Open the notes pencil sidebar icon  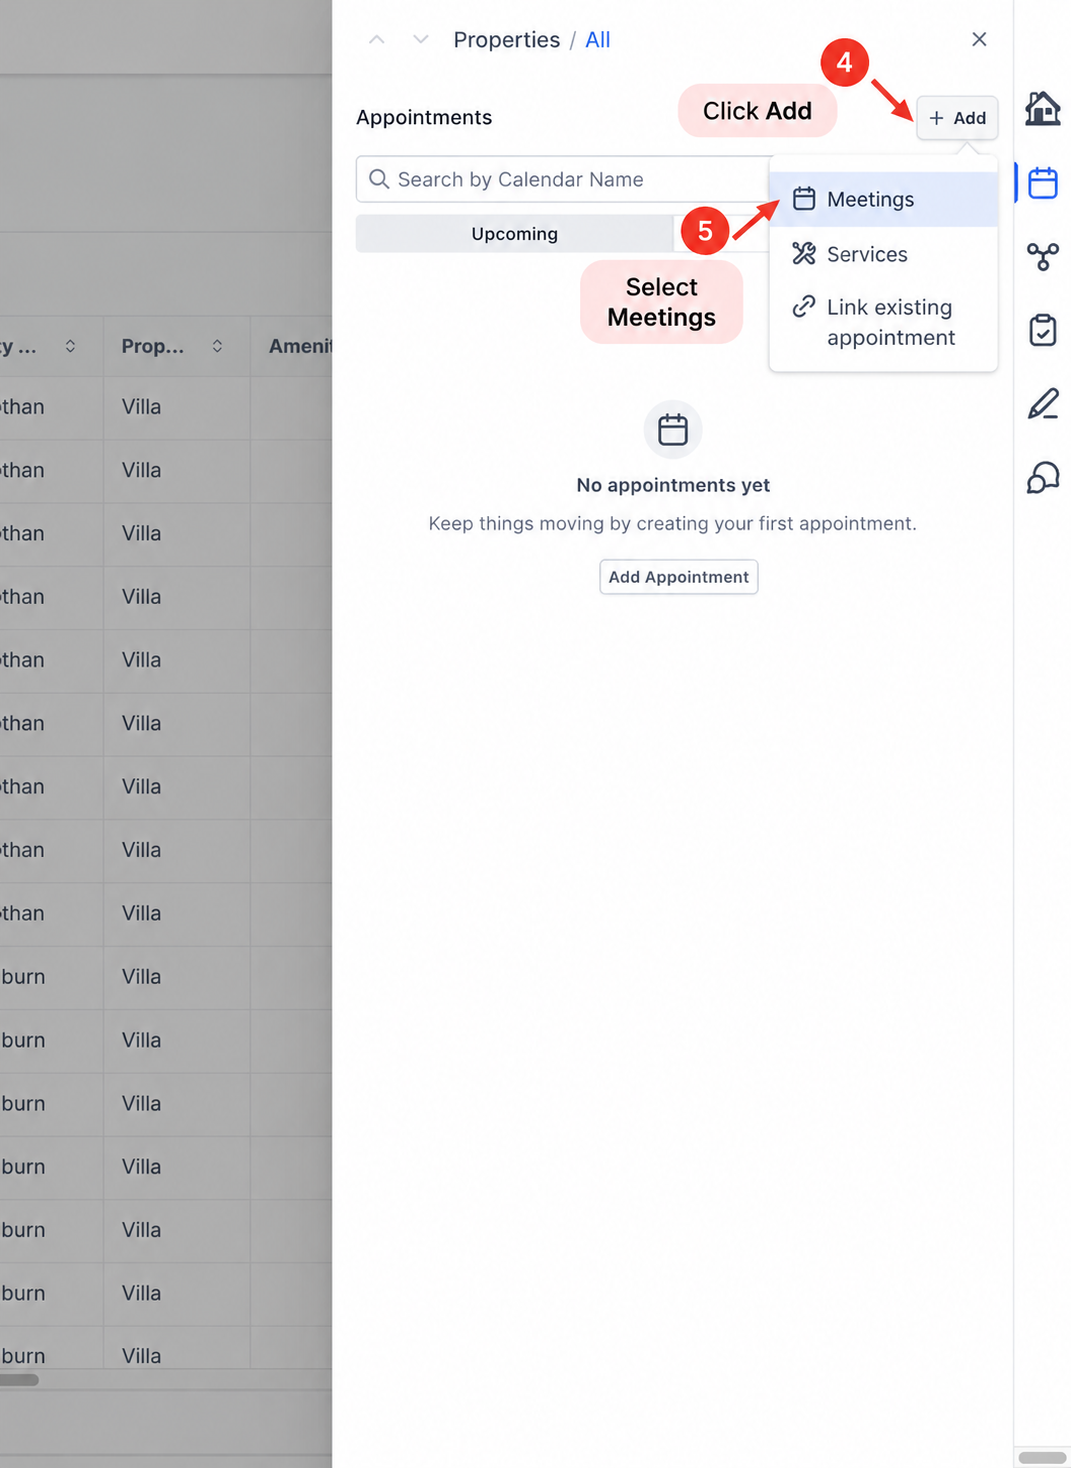(x=1043, y=404)
